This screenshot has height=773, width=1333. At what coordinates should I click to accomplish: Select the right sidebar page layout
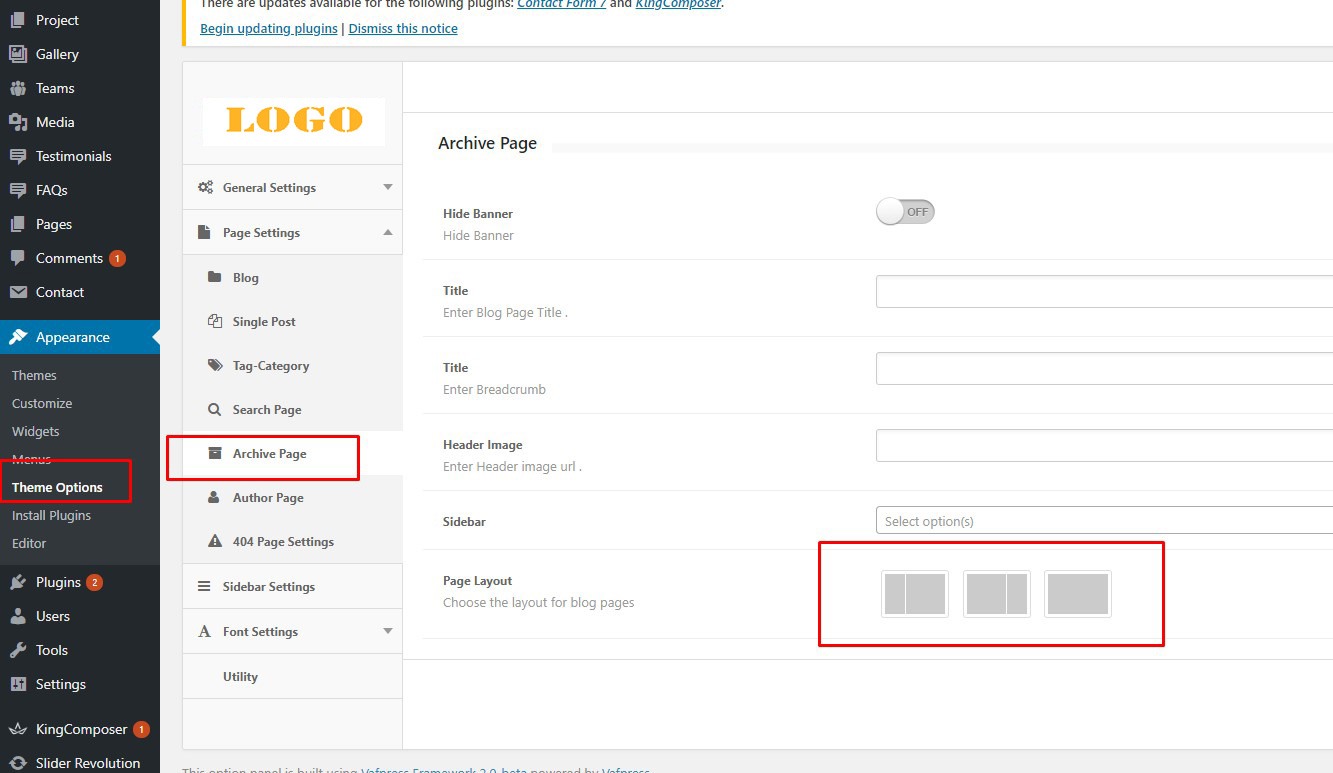[x=996, y=594]
